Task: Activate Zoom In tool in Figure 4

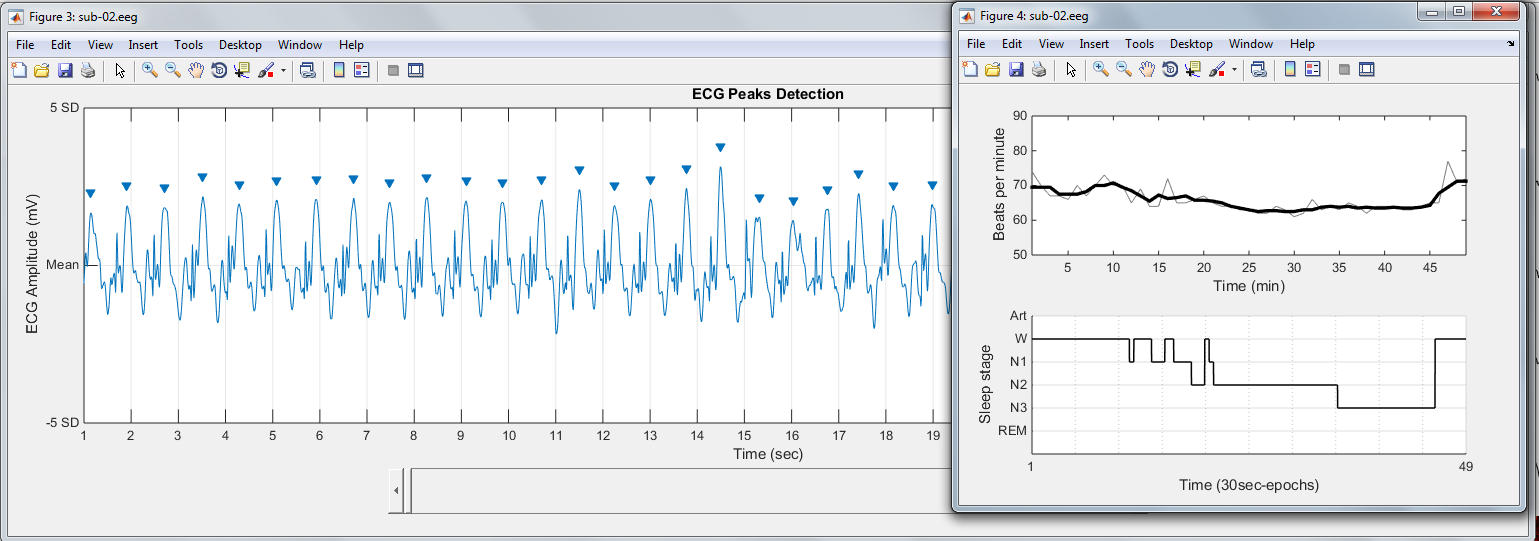Action: coord(1101,69)
